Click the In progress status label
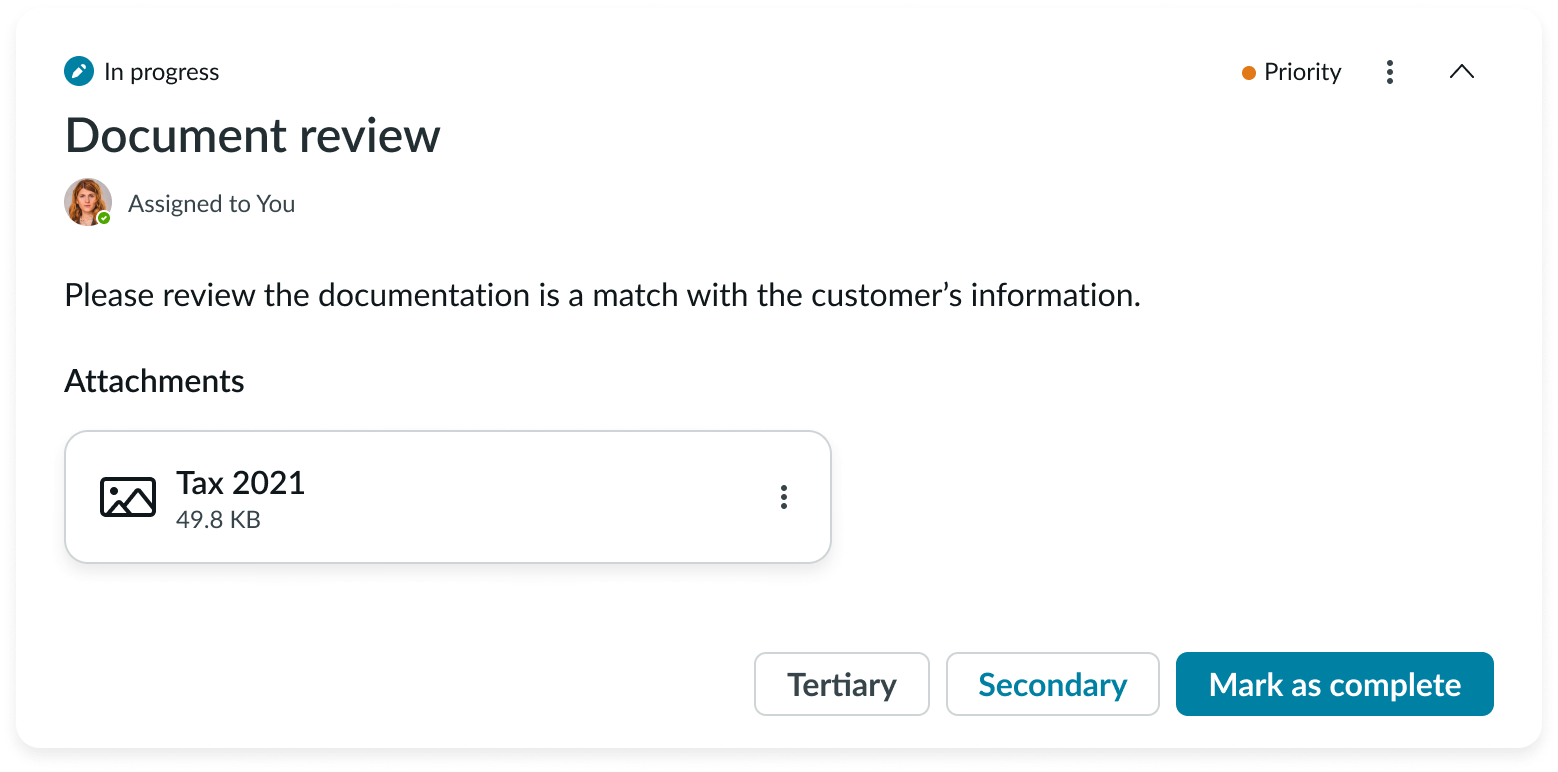 161,72
